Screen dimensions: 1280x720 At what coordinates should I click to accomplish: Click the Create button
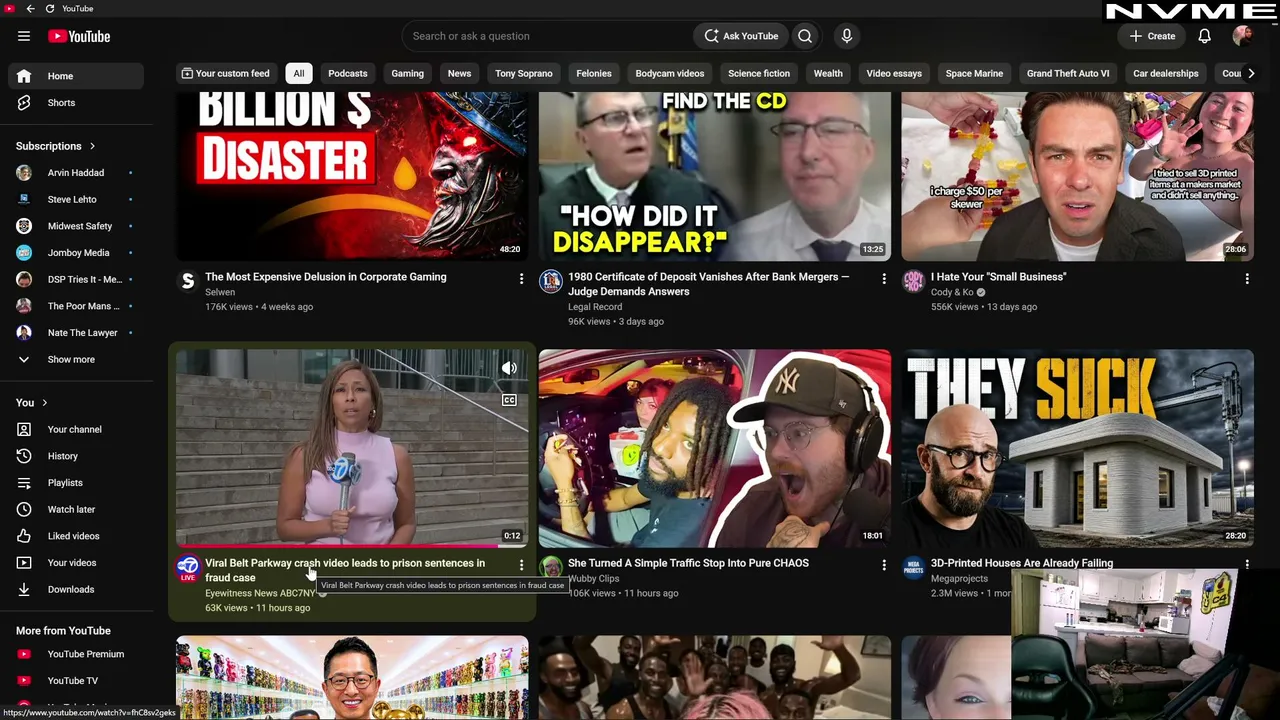(x=1152, y=36)
